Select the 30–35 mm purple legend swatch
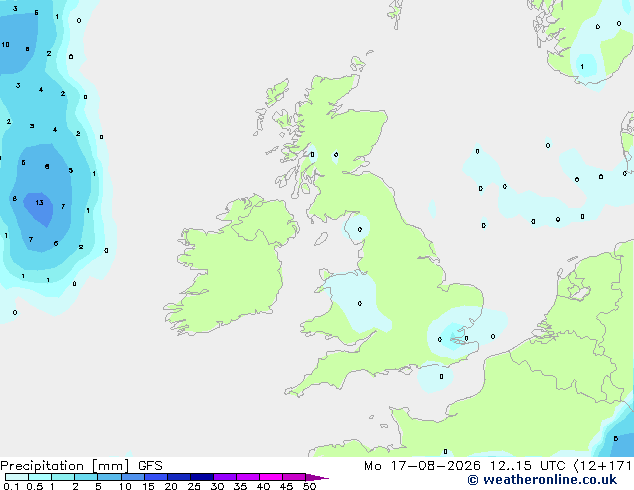This screenshot has width=634, height=490. pos(225,477)
